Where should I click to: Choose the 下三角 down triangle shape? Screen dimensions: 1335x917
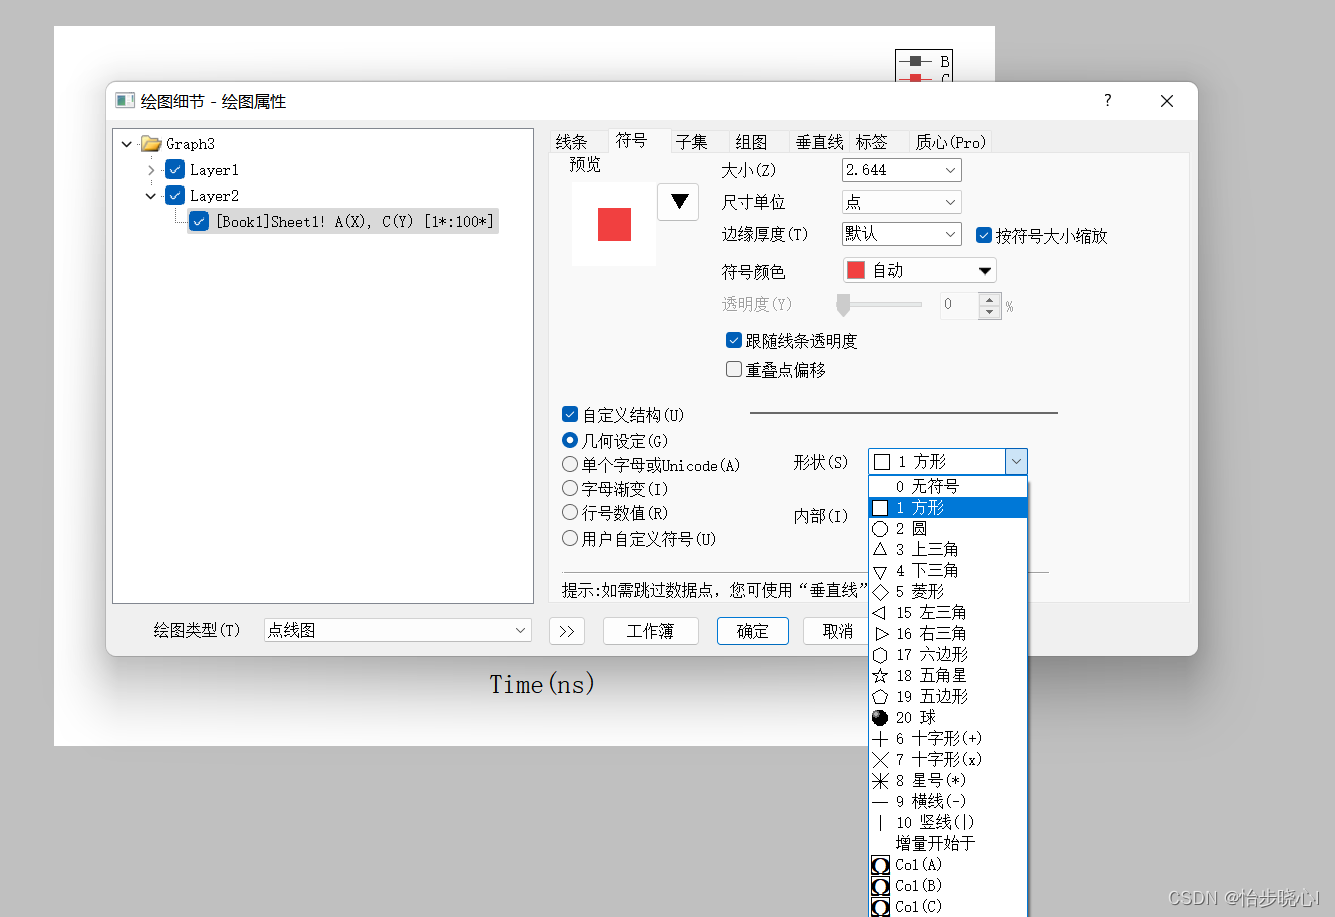(x=948, y=570)
